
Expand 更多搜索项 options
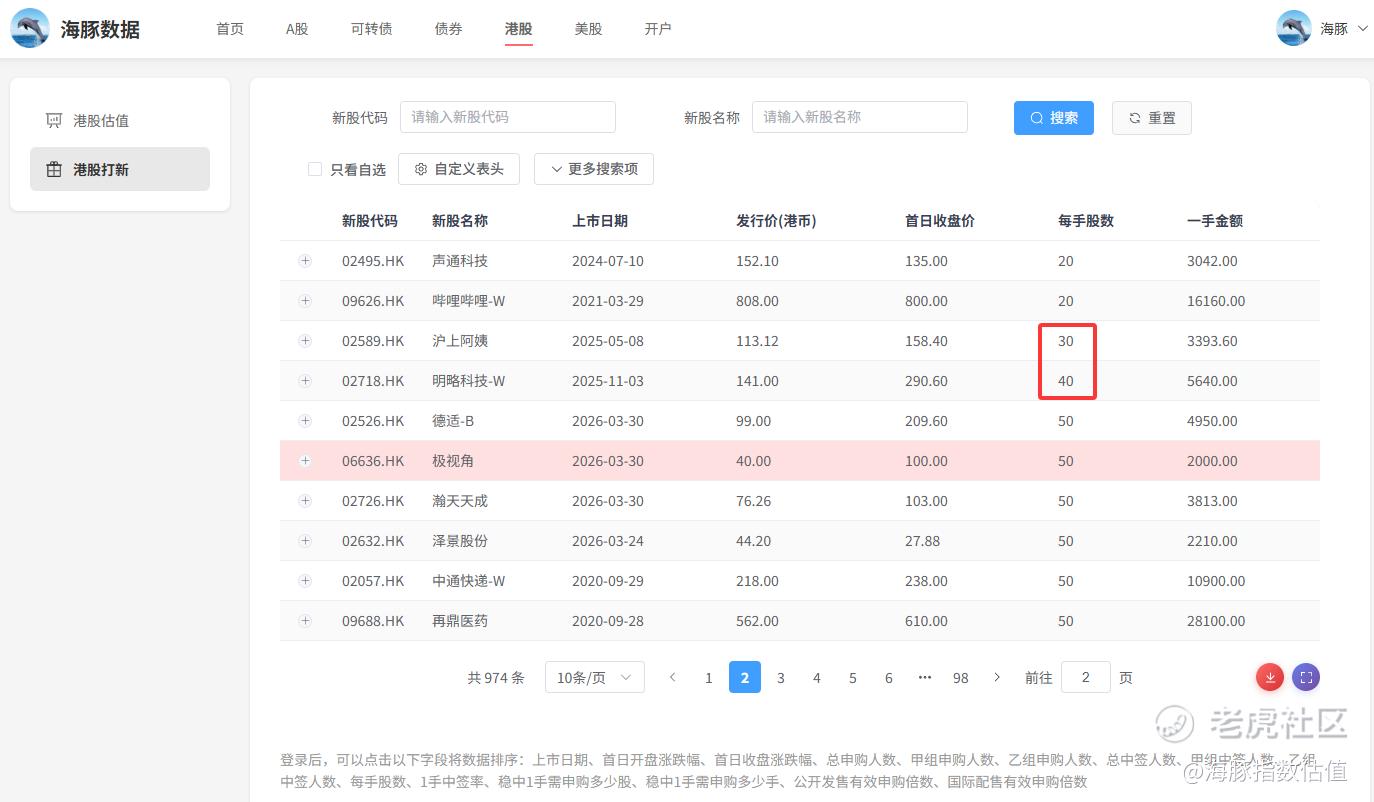tap(593, 169)
